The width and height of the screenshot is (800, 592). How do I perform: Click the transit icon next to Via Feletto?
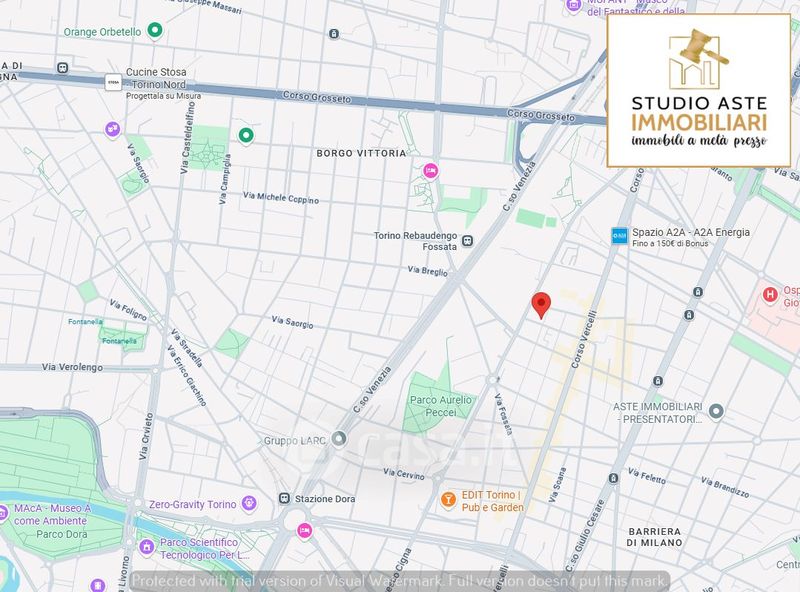point(613,478)
